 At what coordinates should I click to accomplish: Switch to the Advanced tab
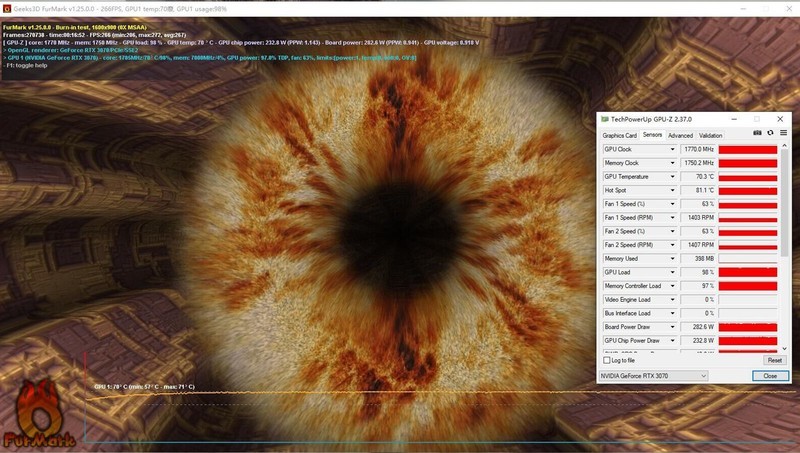coord(680,135)
